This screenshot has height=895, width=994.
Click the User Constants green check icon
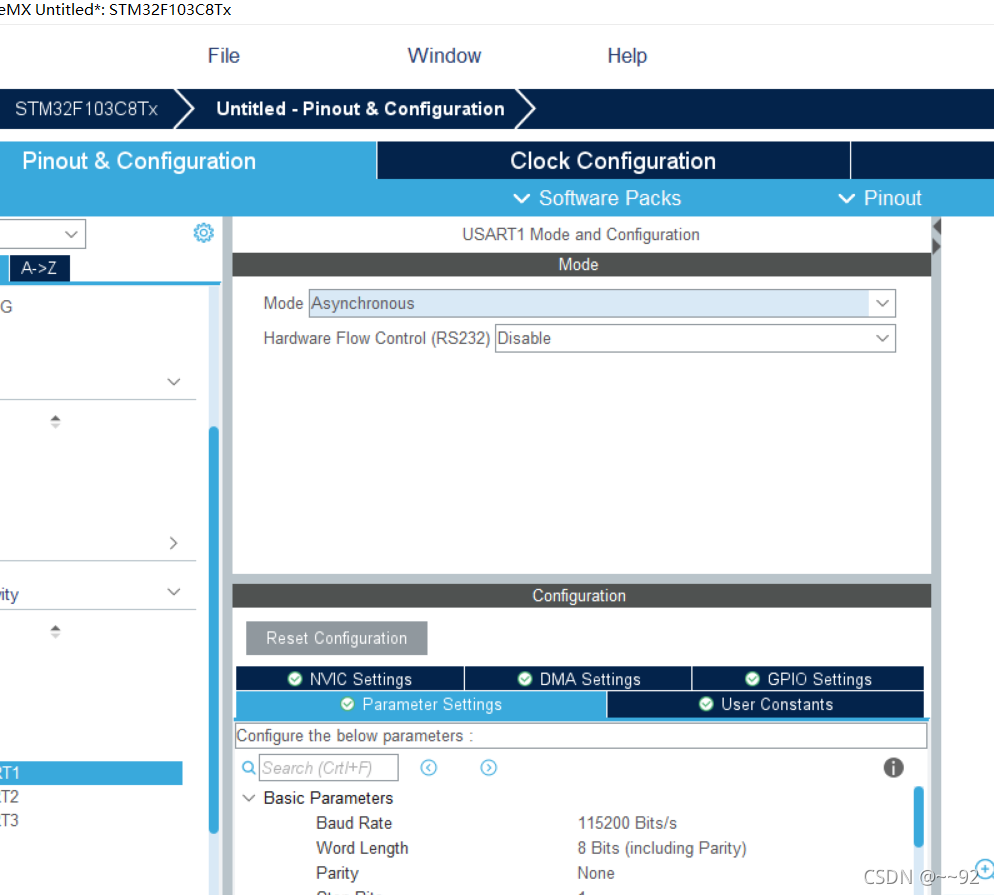coord(706,704)
